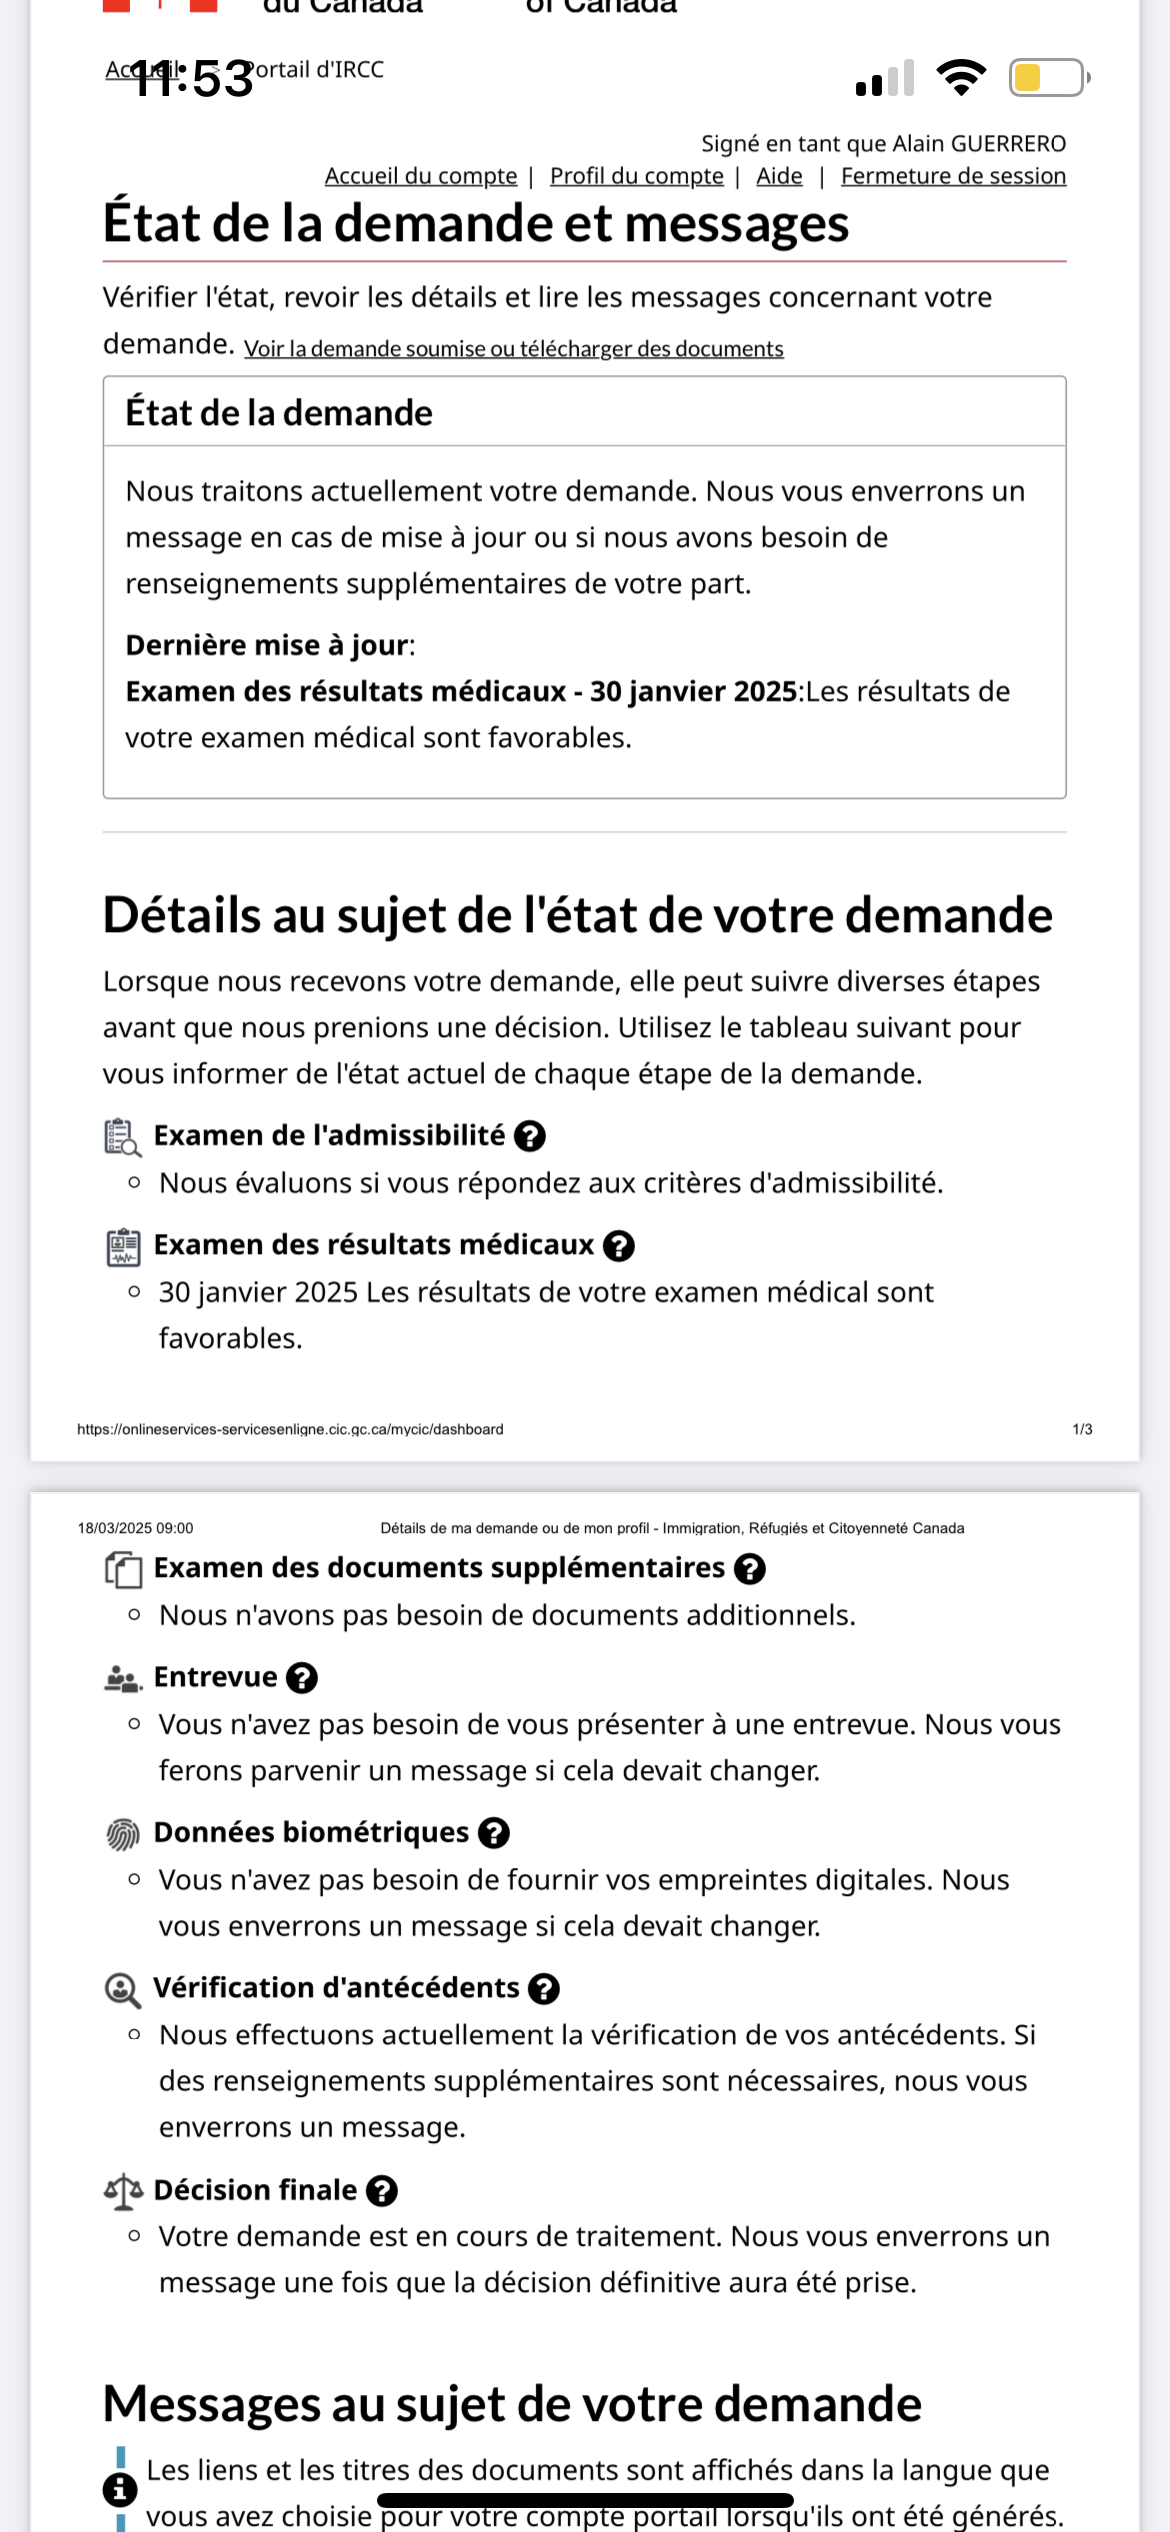Open Profil du compte link
The height and width of the screenshot is (2532, 1170).
tap(636, 176)
